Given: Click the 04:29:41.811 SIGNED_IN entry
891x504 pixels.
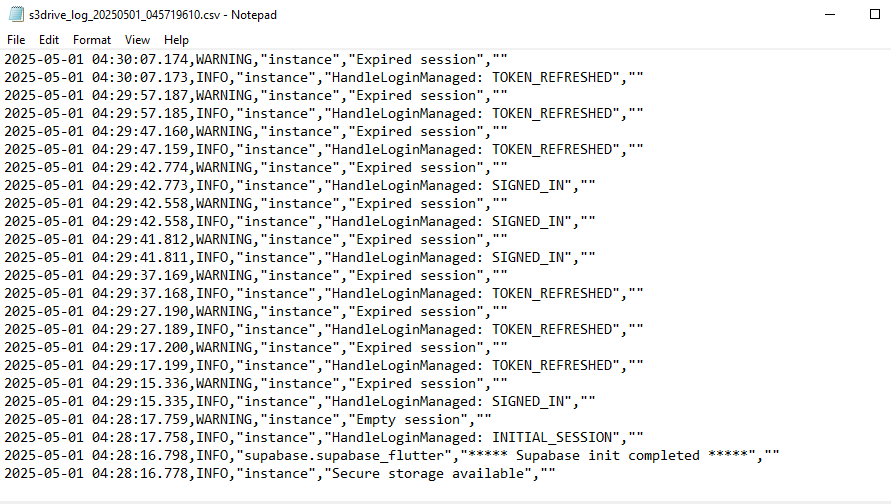Looking at the screenshot, I should 299,257.
